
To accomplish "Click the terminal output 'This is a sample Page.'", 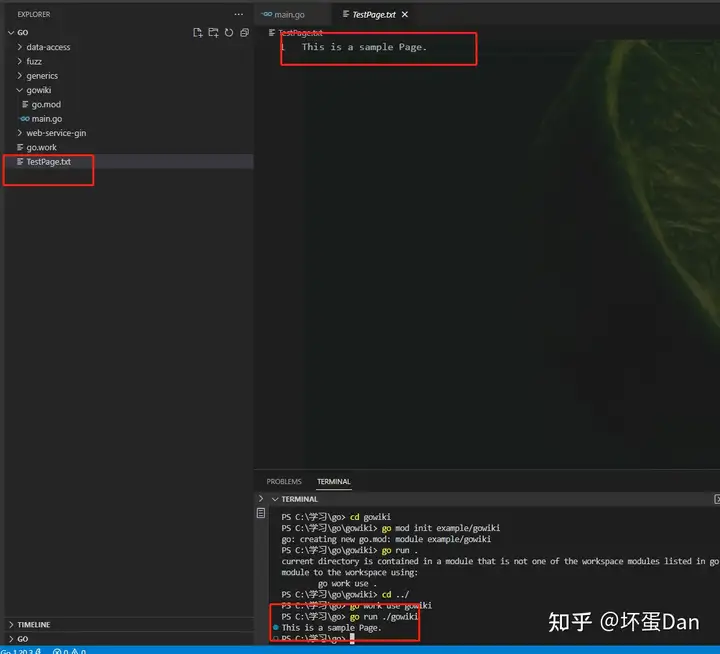I will [x=332, y=627].
